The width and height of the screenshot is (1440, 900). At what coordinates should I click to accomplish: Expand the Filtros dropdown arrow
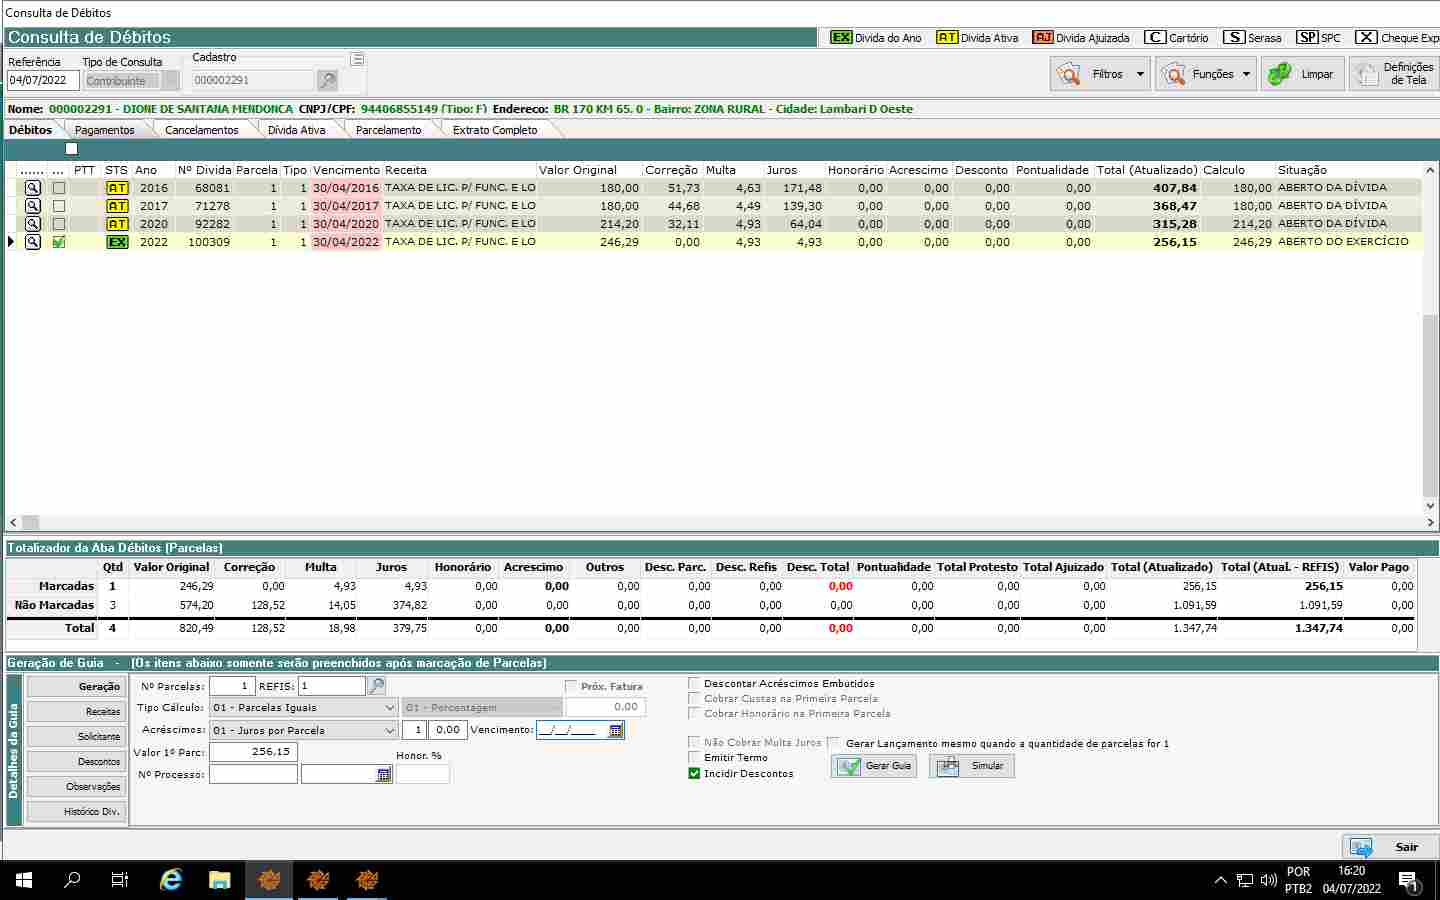(x=1140, y=74)
